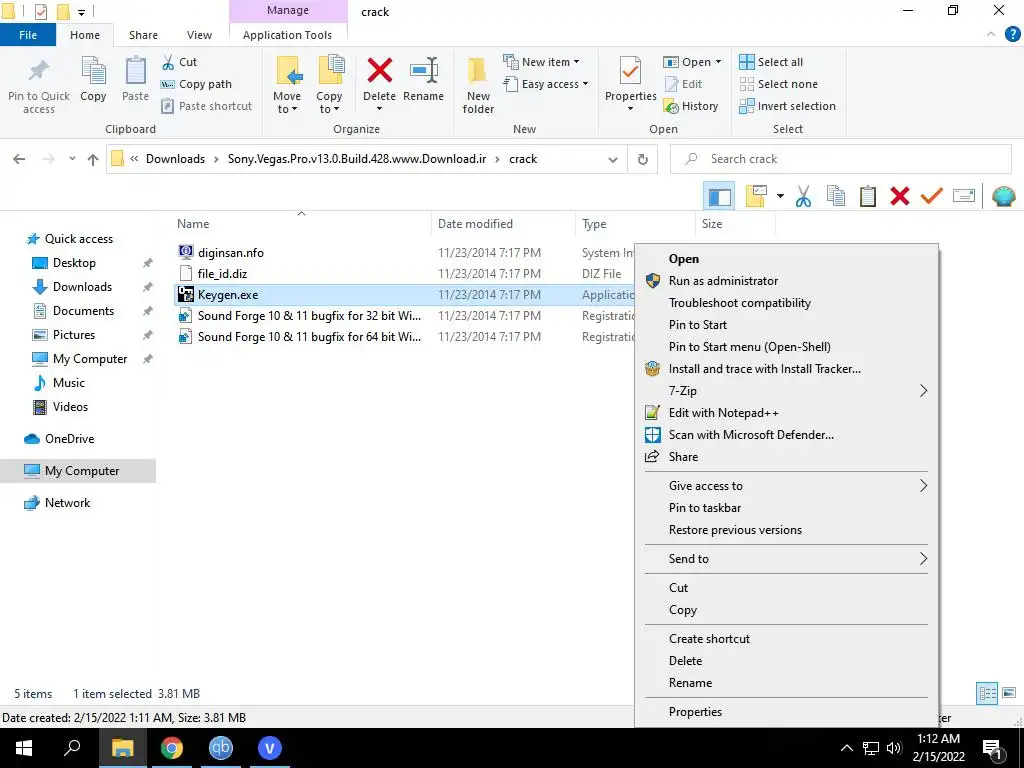Screen dimensions: 1024x768
Task: Click Copy path in Clipboard group
Action: [x=196, y=84]
